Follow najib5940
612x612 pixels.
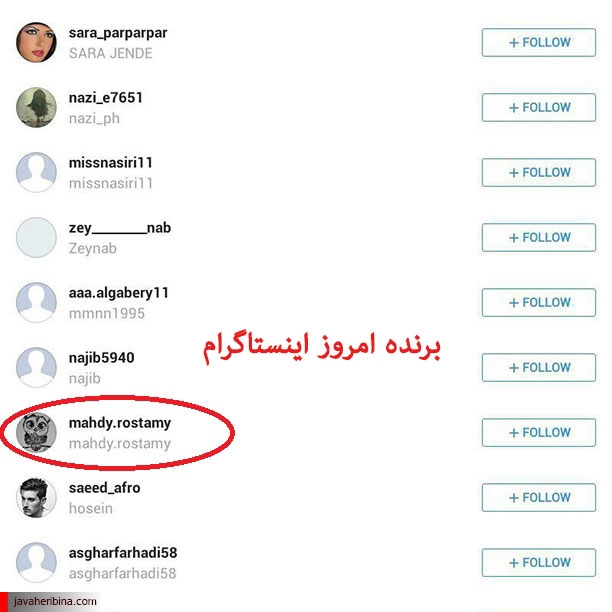pos(539,367)
